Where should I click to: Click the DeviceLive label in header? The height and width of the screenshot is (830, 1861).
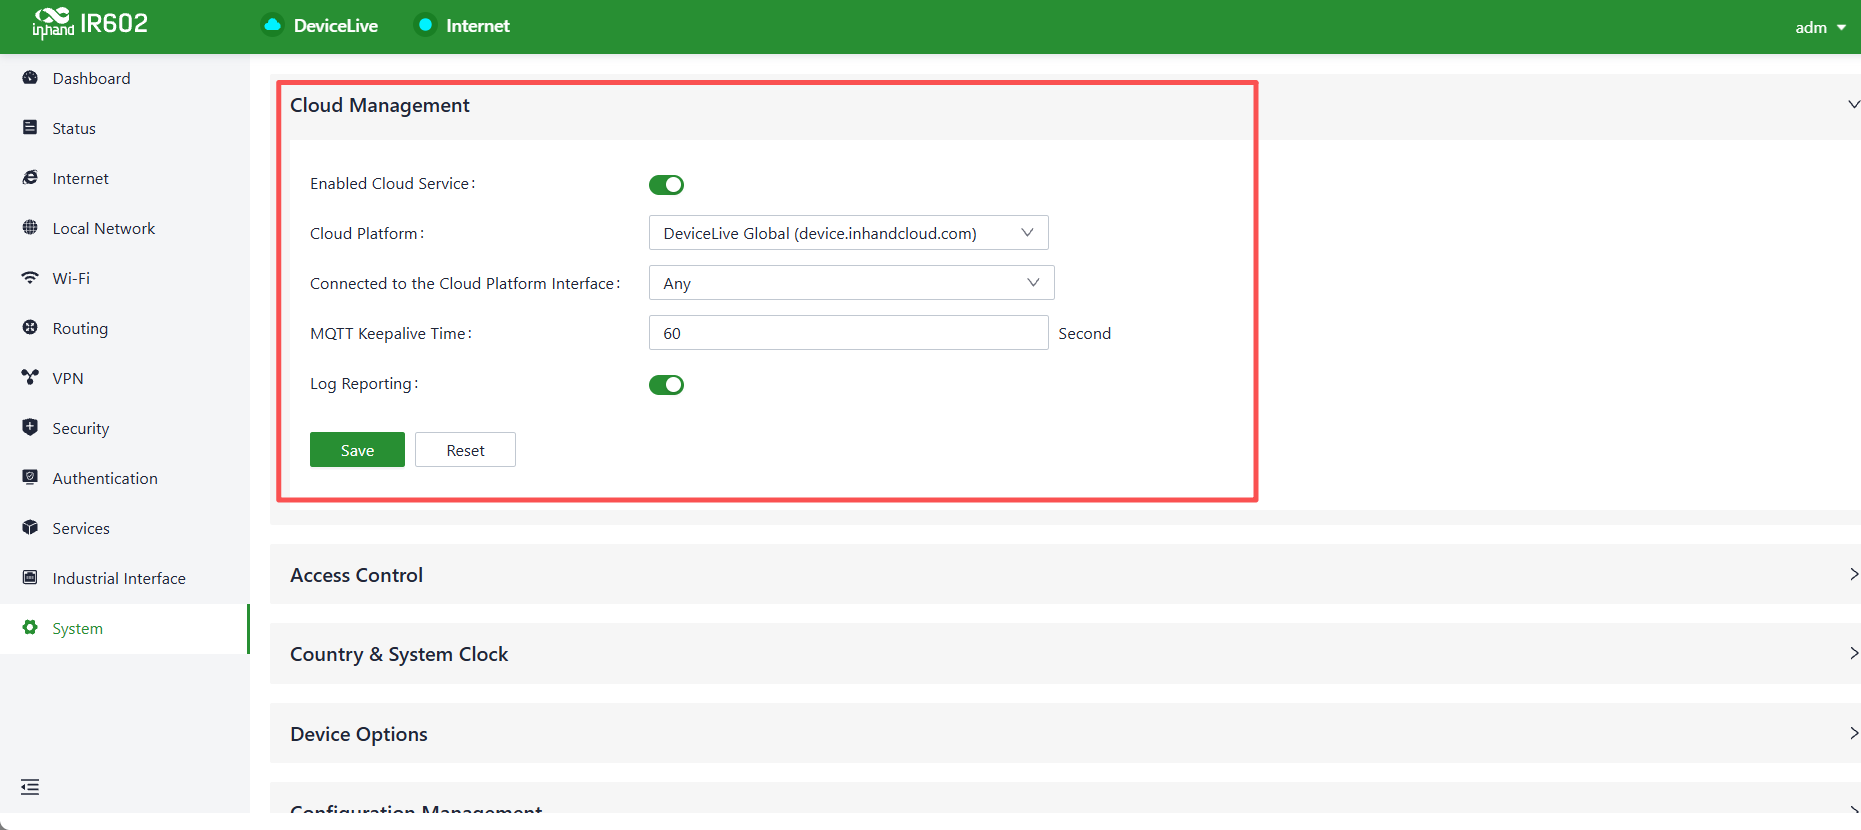336,26
